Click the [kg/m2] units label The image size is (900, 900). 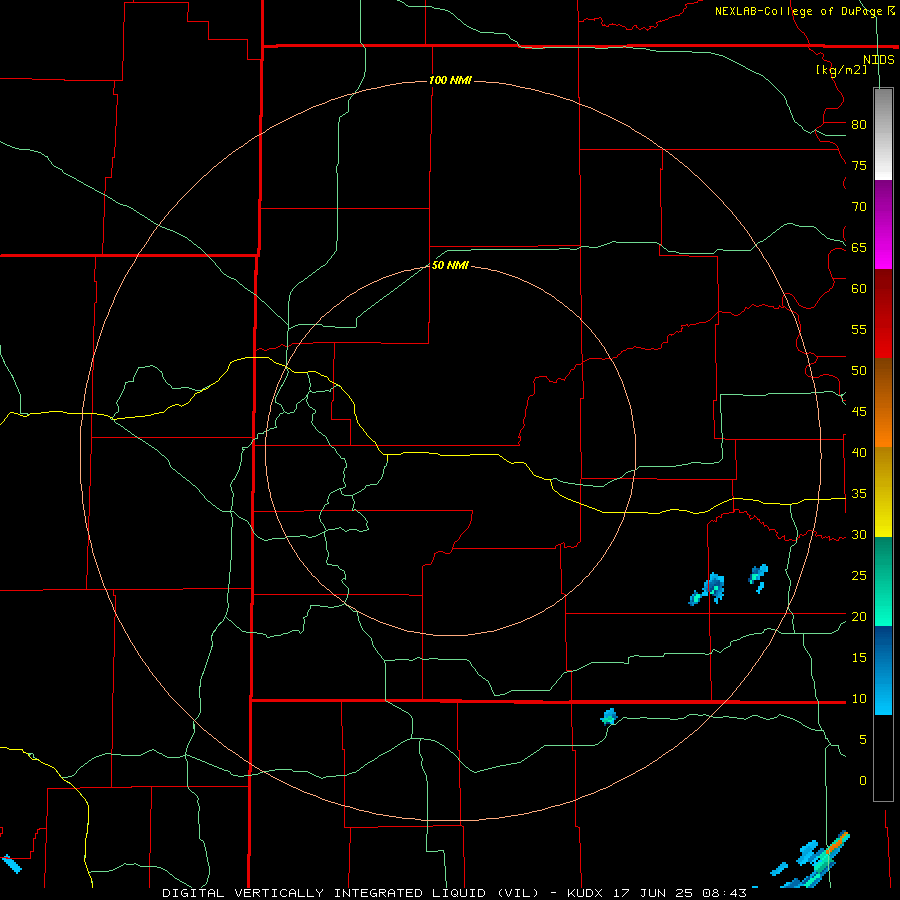tap(841, 70)
